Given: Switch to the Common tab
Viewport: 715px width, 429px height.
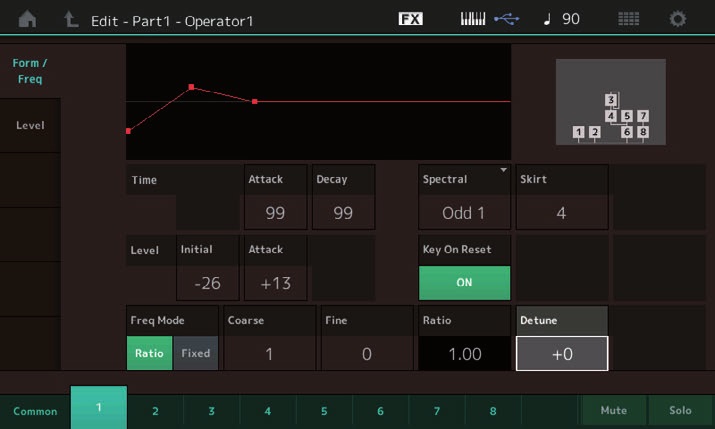Looking at the screenshot, I should [x=35, y=411].
